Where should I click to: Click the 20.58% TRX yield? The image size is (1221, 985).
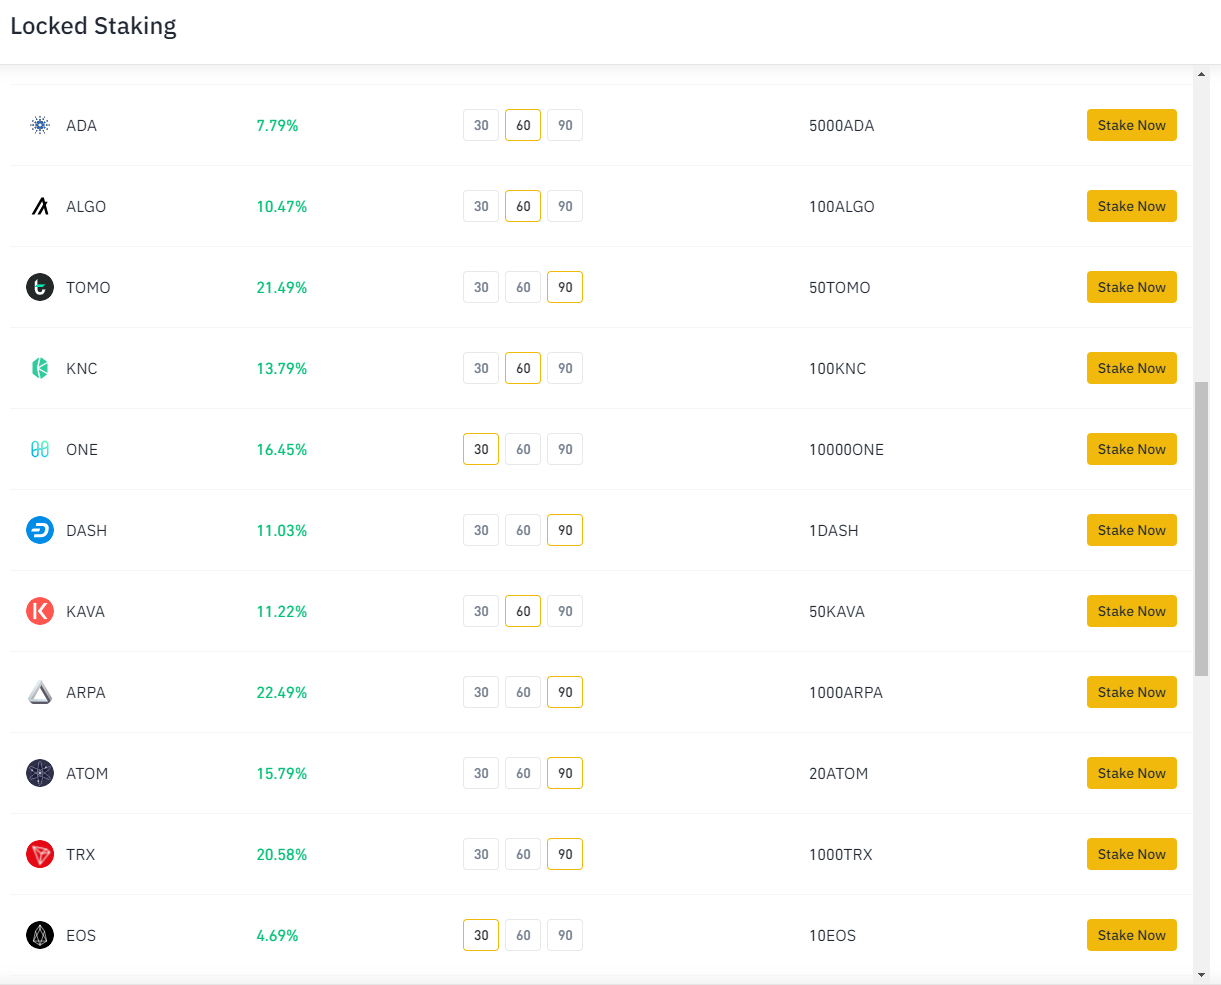point(282,854)
